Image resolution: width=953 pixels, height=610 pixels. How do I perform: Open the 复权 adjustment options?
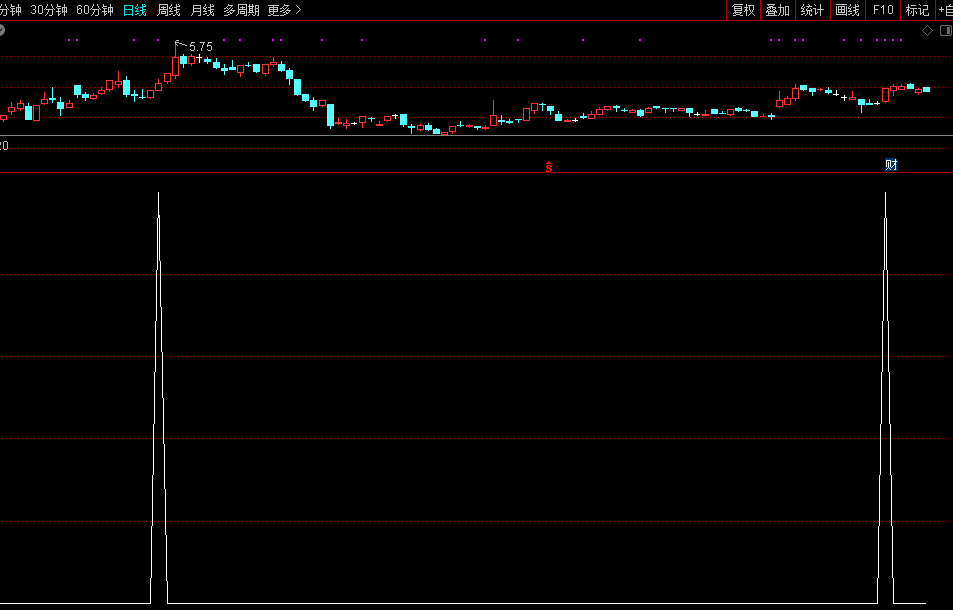coord(743,10)
